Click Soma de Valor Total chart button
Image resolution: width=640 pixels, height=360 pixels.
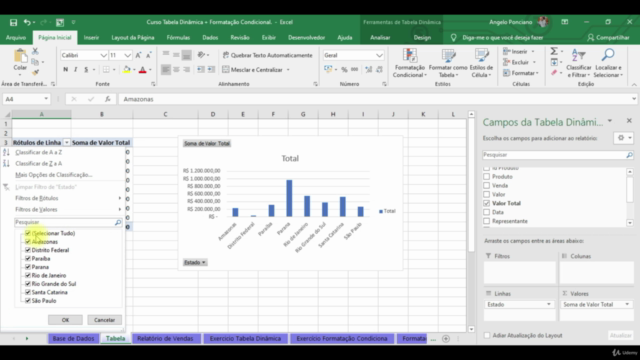point(207,144)
